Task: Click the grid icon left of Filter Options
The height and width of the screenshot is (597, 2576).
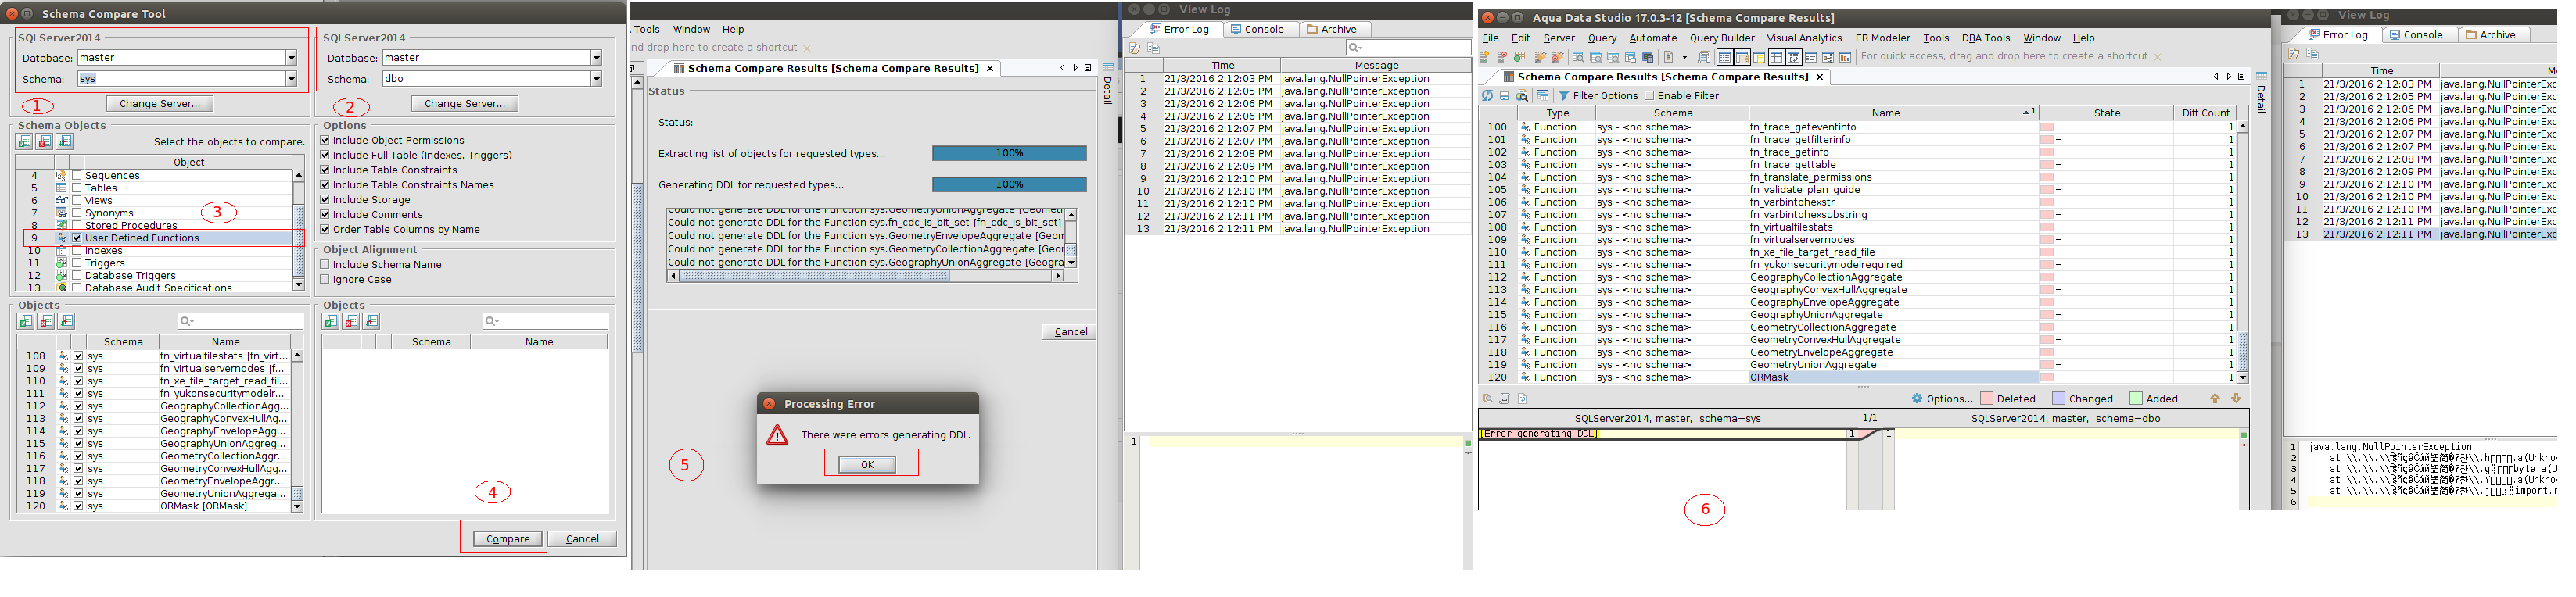Action: [1543, 96]
